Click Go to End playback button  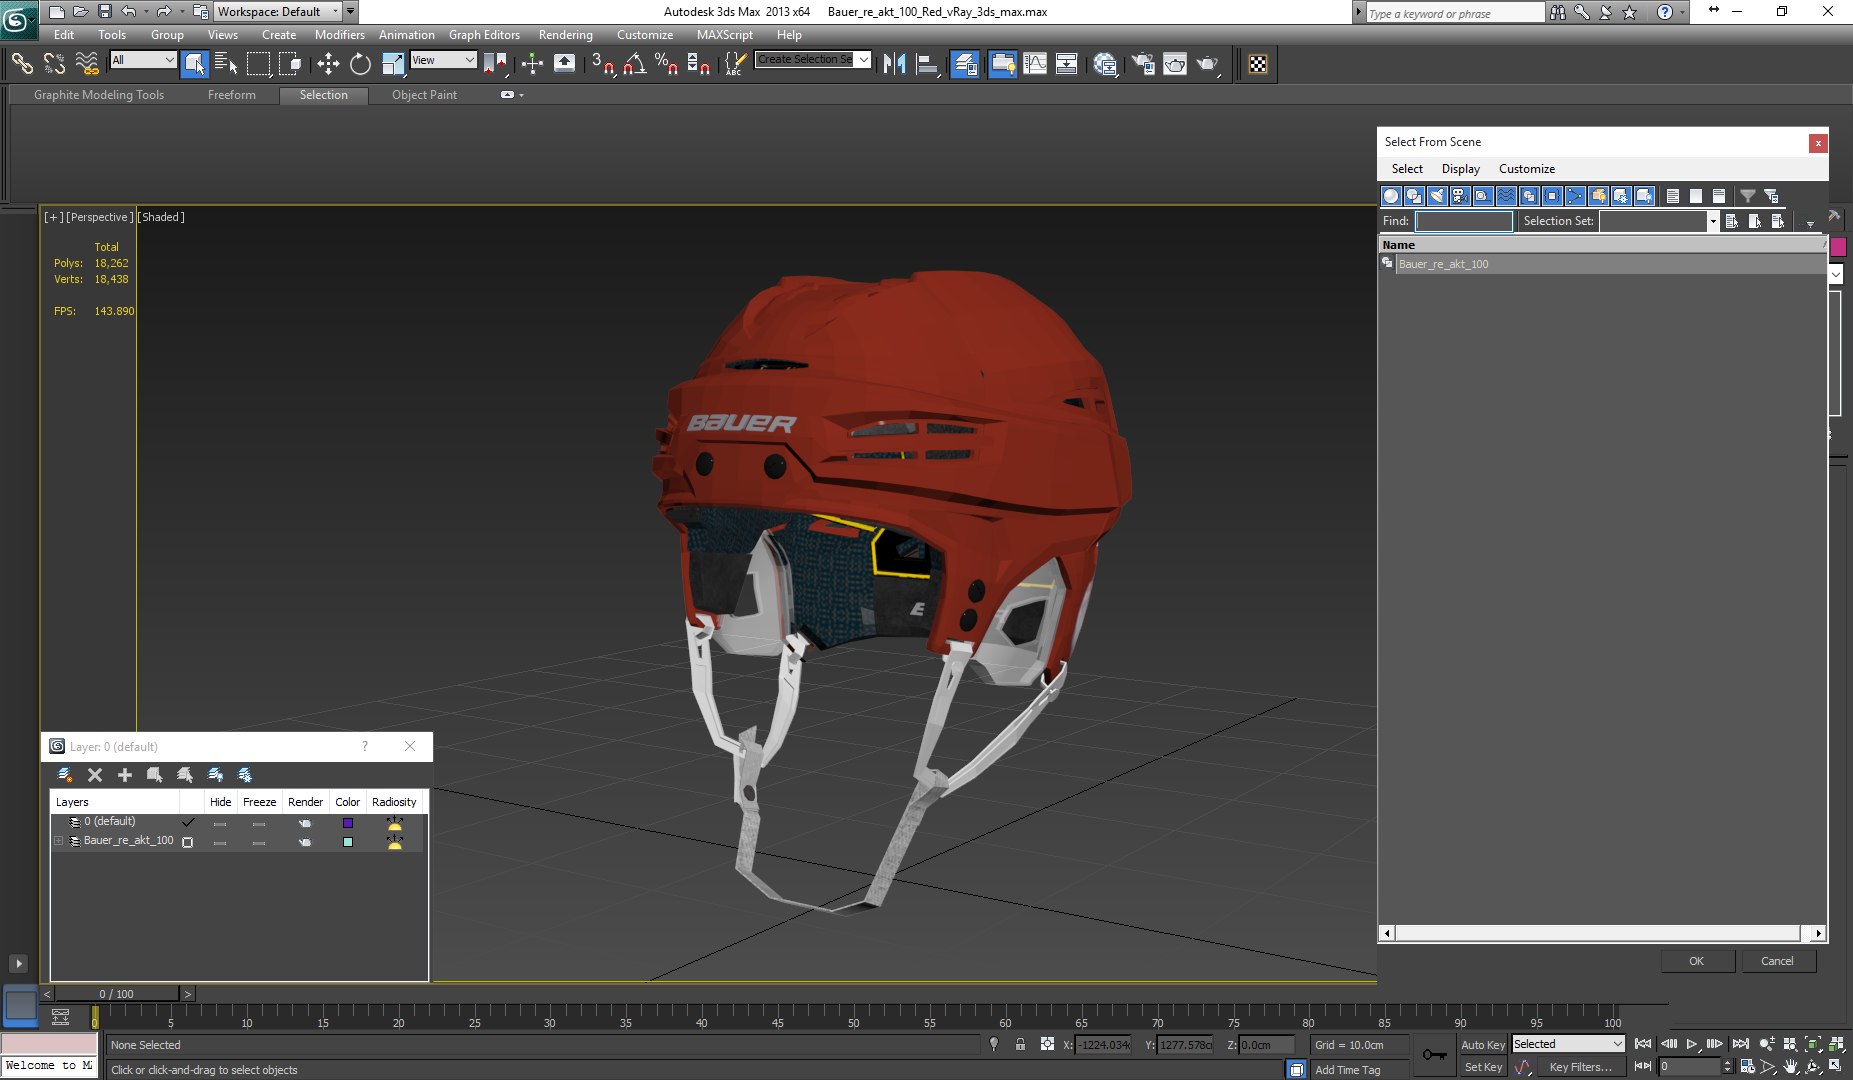(1740, 1044)
